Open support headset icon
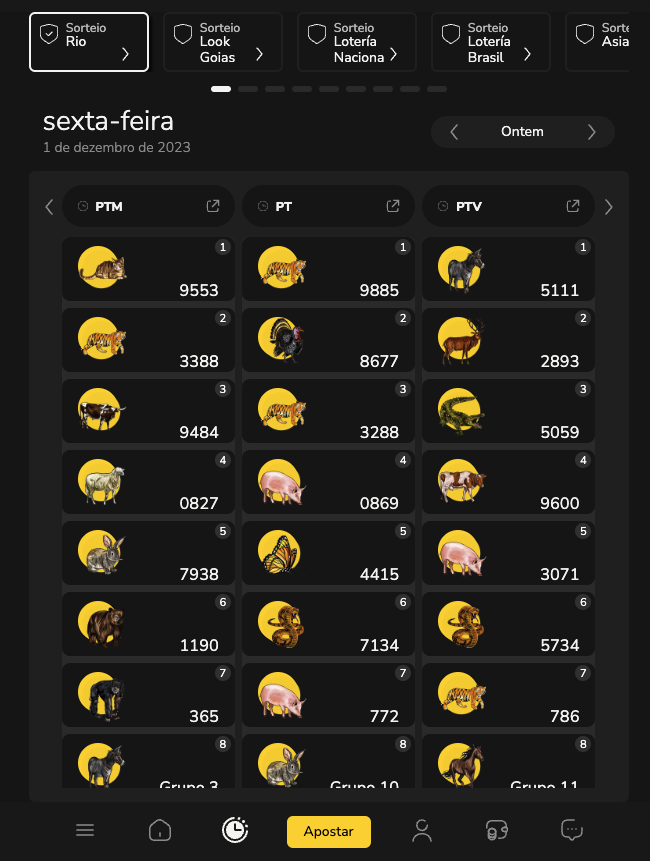This screenshot has height=861, width=650. pos(497,830)
